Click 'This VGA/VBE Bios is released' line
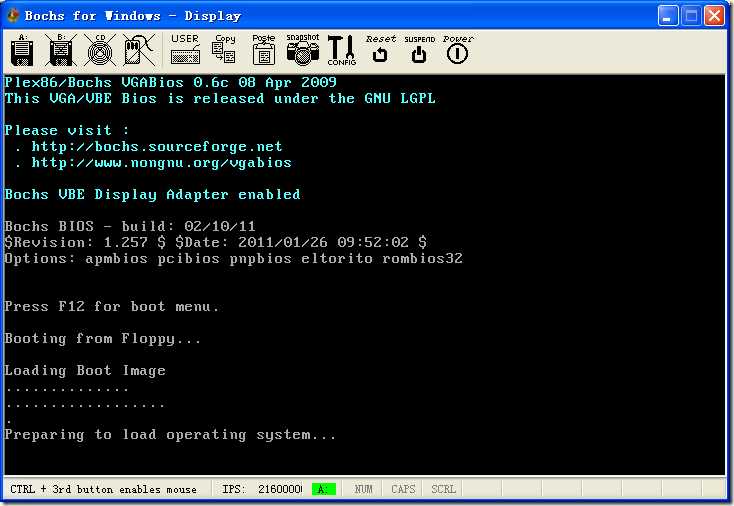The height and width of the screenshot is (506, 734). (x=220, y=98)
